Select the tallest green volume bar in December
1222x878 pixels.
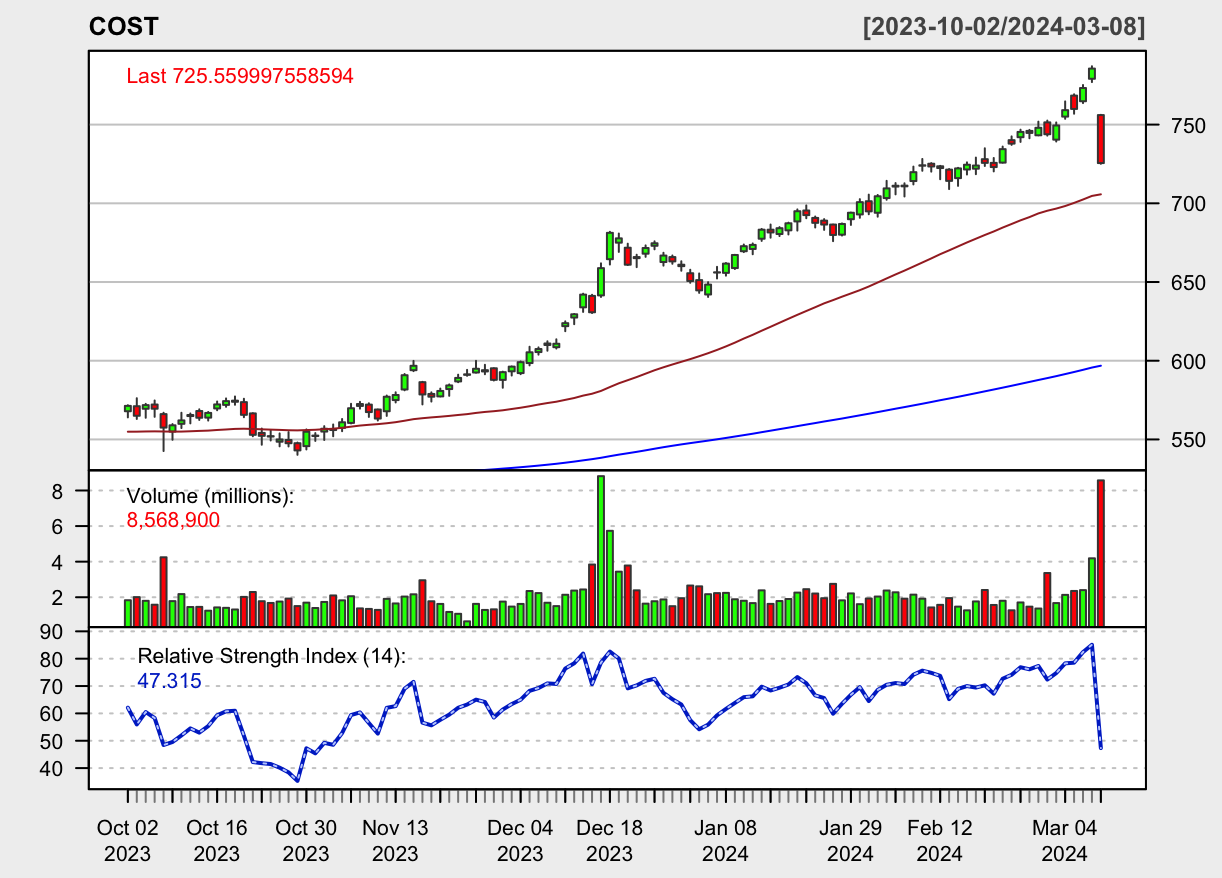coord(601,551)
